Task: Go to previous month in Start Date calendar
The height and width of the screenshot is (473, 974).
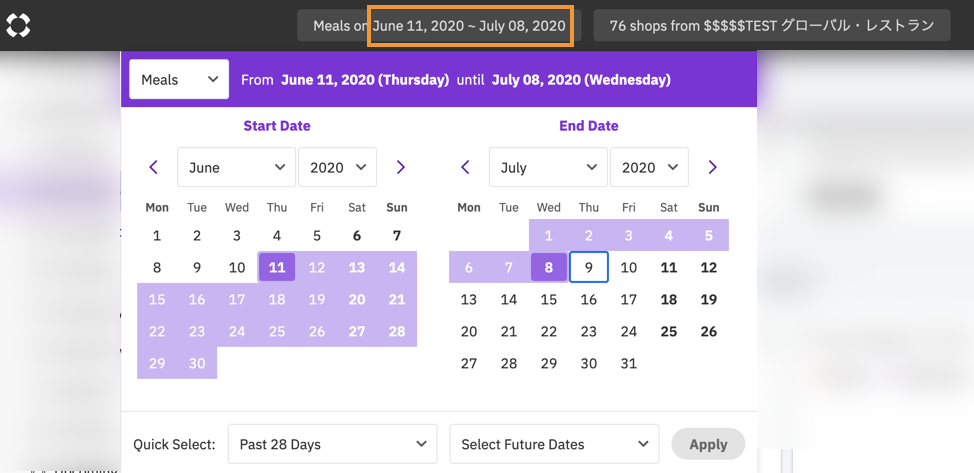Action: [153, 167]
